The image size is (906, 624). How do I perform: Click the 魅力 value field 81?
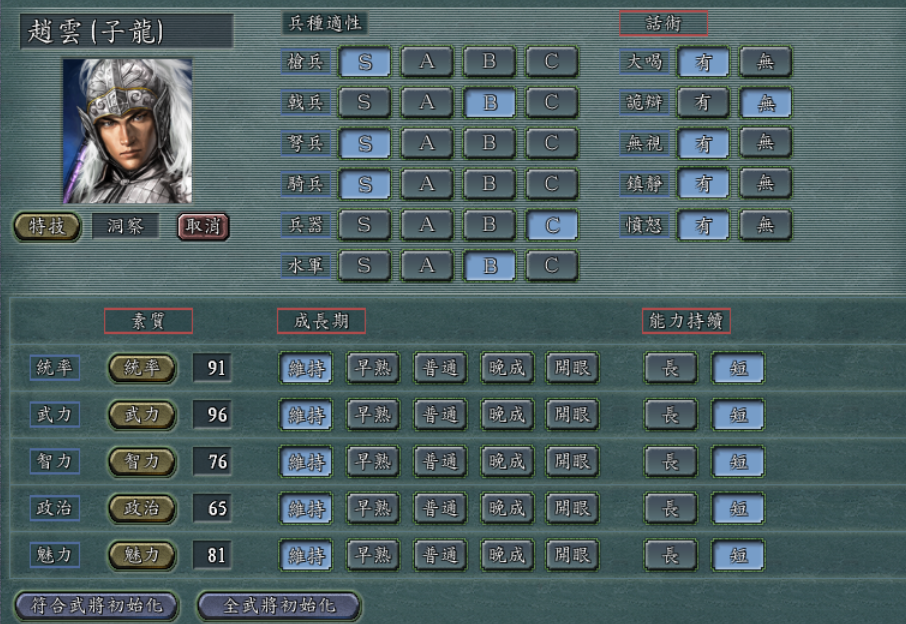coord(212,555)
